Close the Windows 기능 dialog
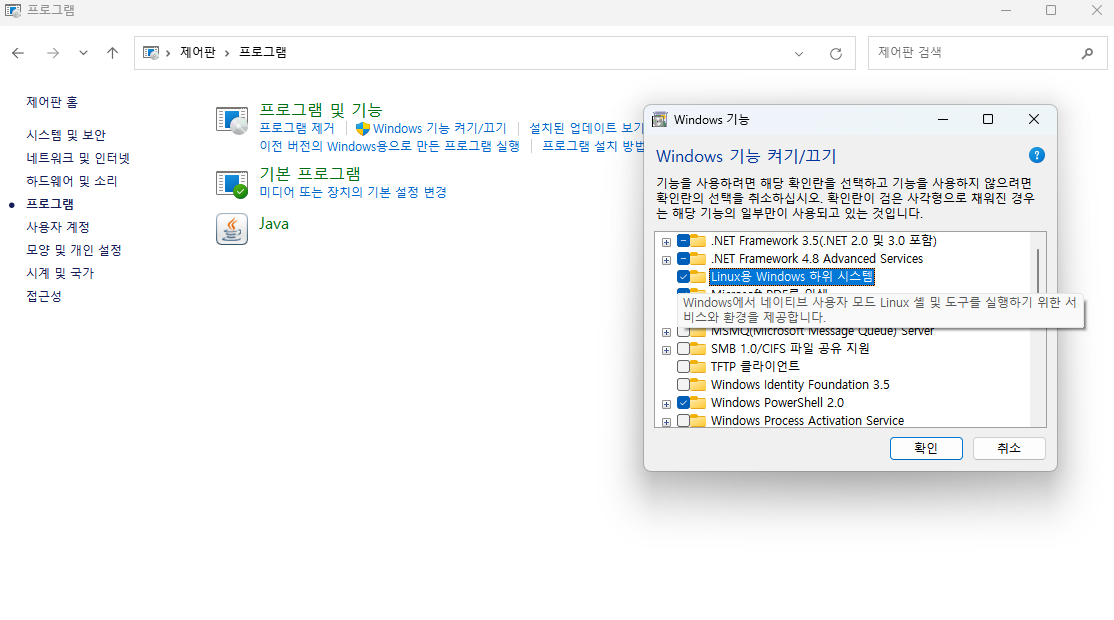 pos(1034,119)
